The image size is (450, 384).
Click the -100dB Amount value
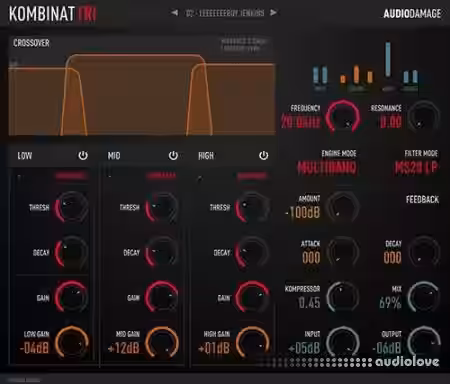303,212
